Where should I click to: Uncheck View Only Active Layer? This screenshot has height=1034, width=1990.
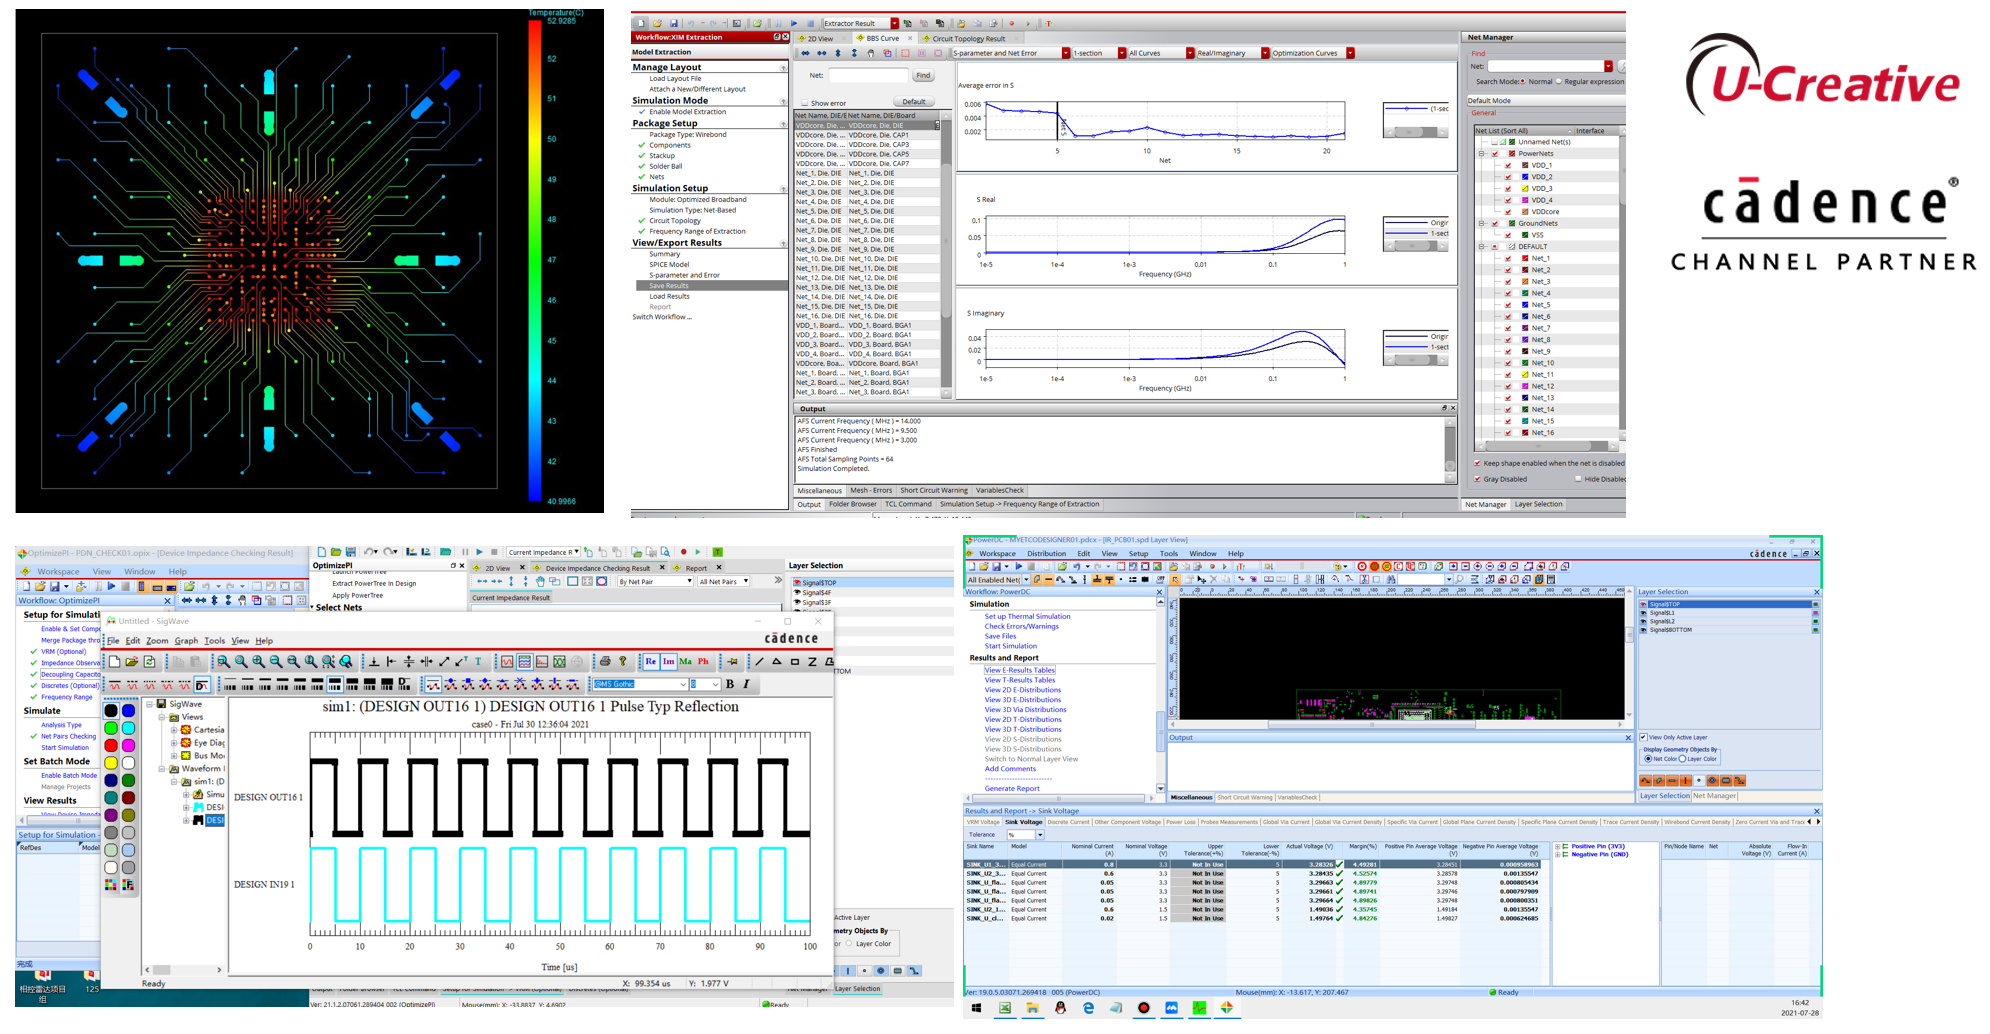[x=1643, y=737]
